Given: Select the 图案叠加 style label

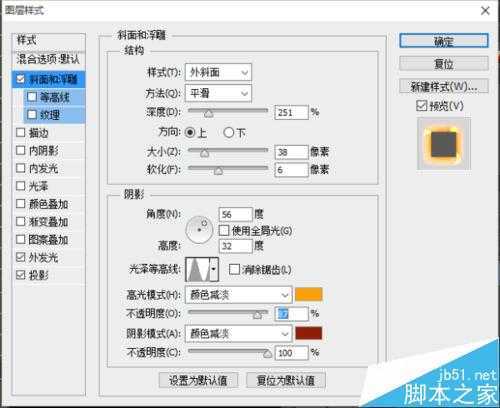Looking at the screenshot, I should pos(49,240).
